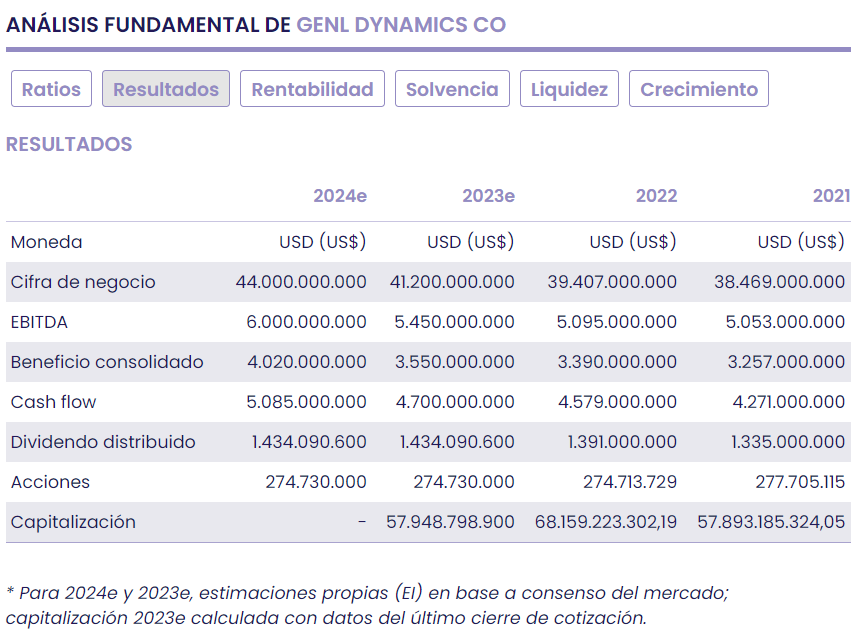Select the Dividendo distribuido row label
Image resolution: width=867 pixels, height=644 pixels.
[103, 442]
